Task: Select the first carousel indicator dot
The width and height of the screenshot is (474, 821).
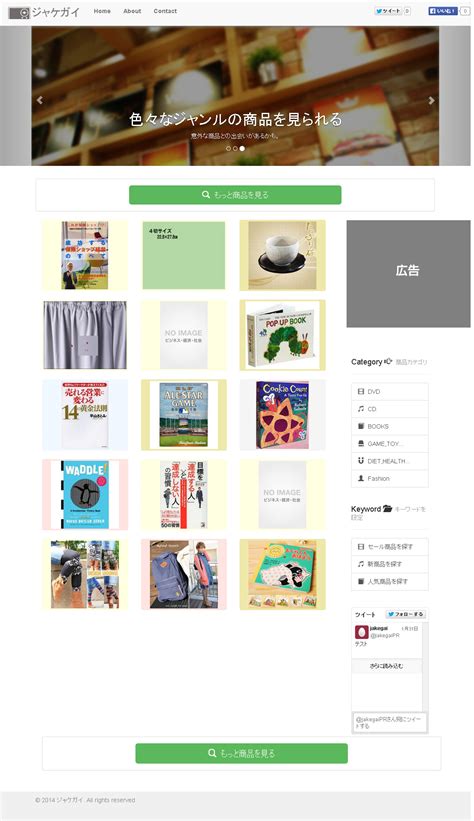Action: pyautogui.click(x=228, y=149)
